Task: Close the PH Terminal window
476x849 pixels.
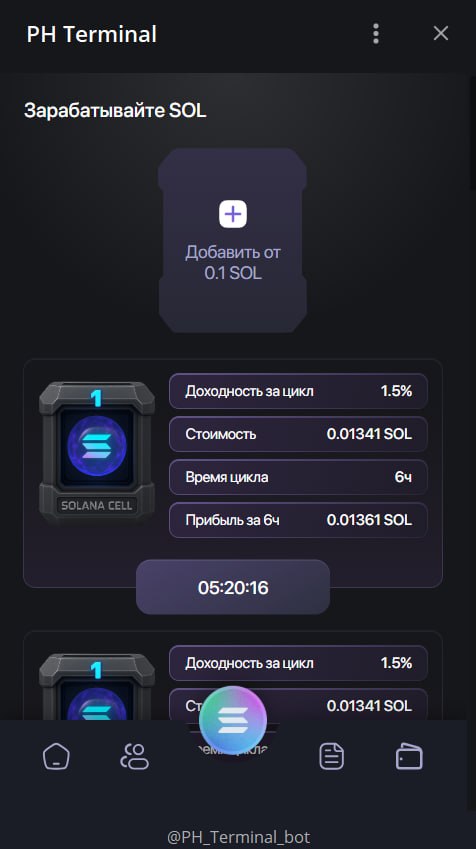Action: click(441, 34)
